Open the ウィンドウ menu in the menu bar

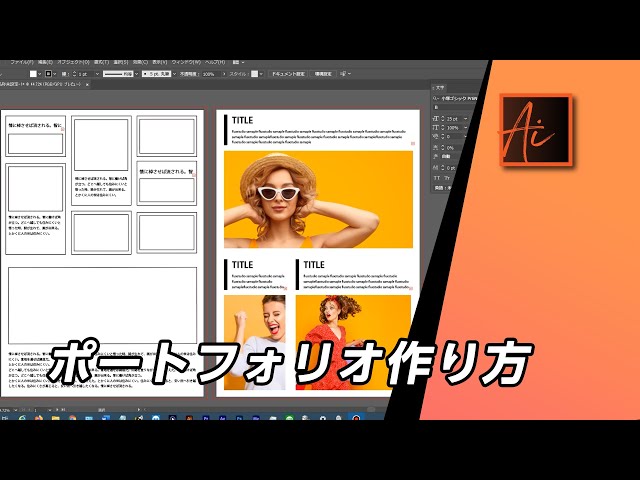coord(183,62)
